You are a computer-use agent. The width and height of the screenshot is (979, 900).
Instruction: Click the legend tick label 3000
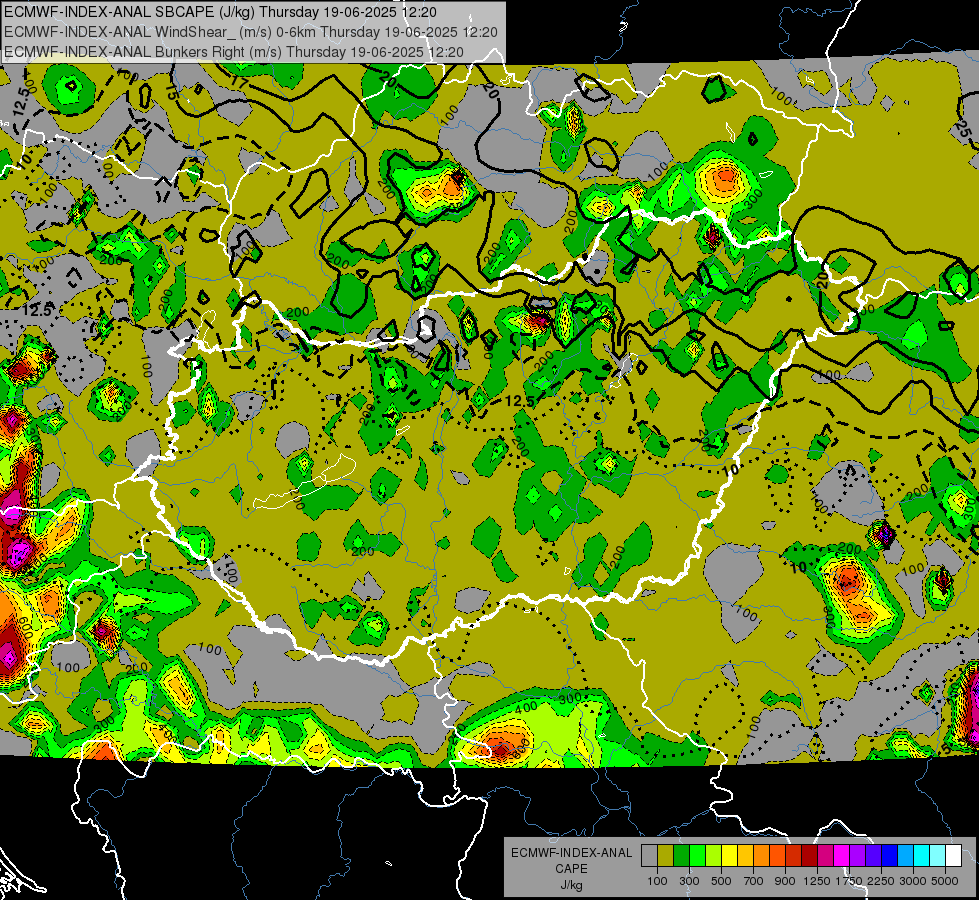click(913, 881)
